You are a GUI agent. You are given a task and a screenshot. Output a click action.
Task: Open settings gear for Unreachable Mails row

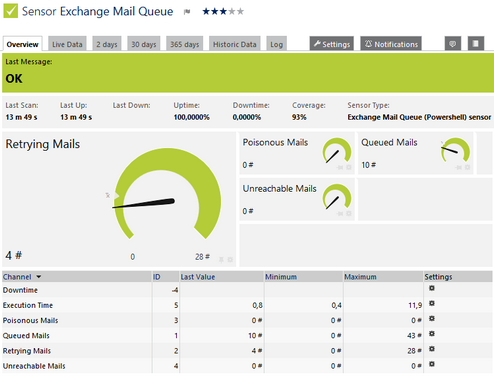tap(432, 364)
